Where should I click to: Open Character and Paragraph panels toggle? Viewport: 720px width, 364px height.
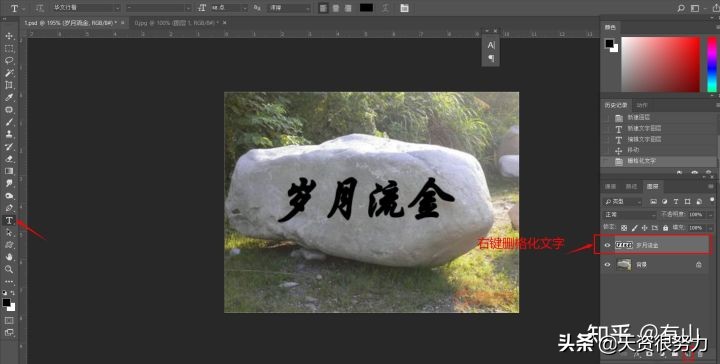point(404,8)
